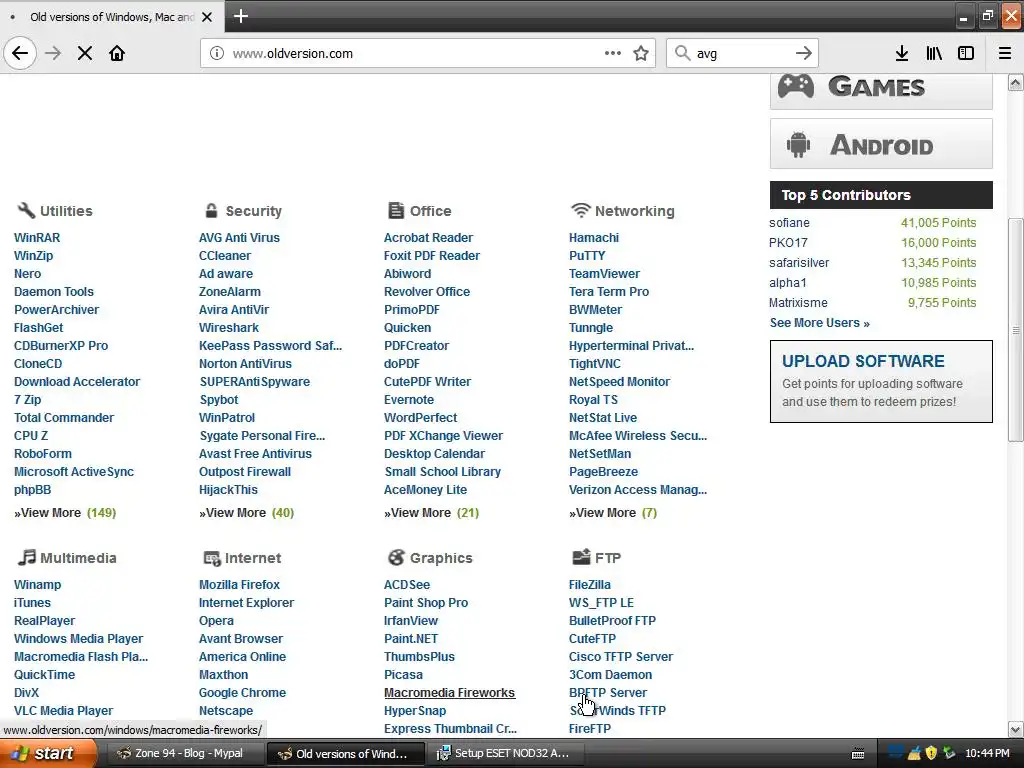Image resolution: width=1024 pixels, height=768 pixels.
Task: Open the hamburger application menu
Action: (1005, 53)
